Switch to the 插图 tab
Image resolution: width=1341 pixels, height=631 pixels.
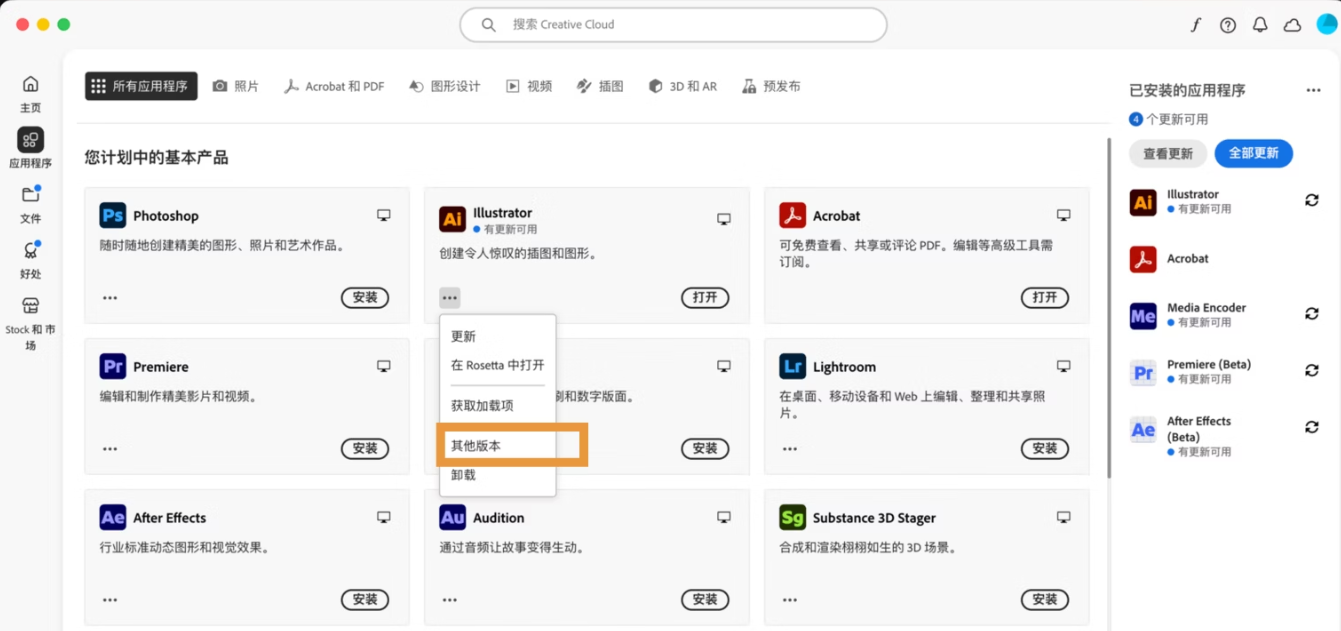[600, 87]
